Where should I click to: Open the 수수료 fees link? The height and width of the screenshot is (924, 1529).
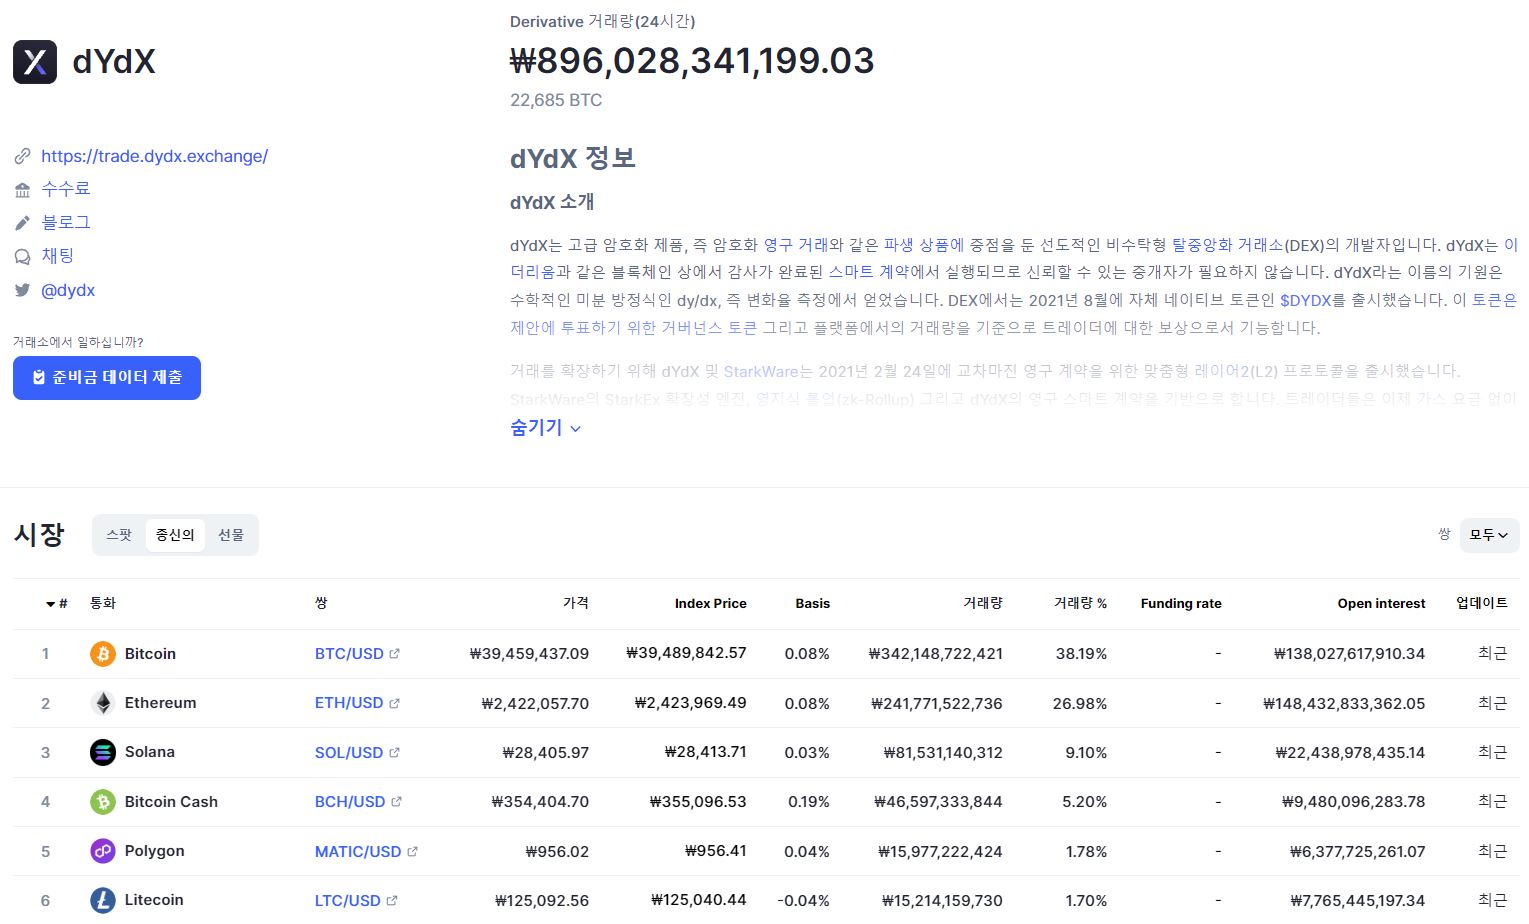pos(66,189)
